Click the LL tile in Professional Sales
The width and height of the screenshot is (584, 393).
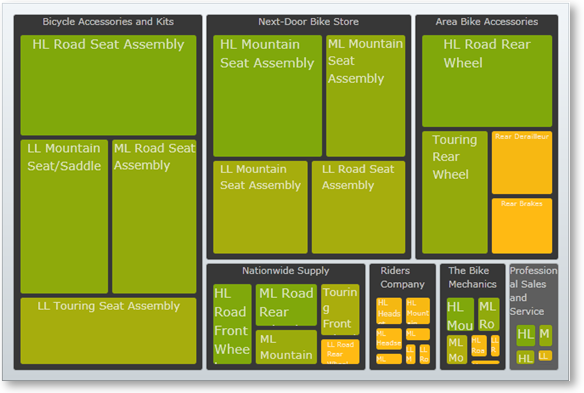545,355
